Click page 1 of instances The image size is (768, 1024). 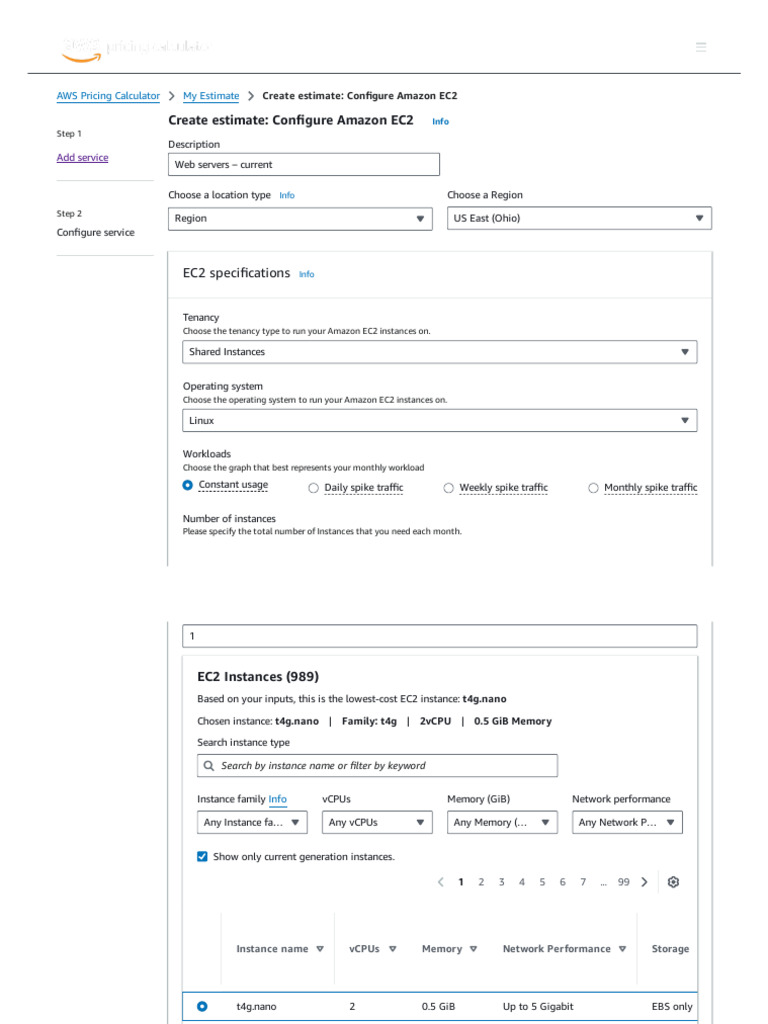coord(461,882)
